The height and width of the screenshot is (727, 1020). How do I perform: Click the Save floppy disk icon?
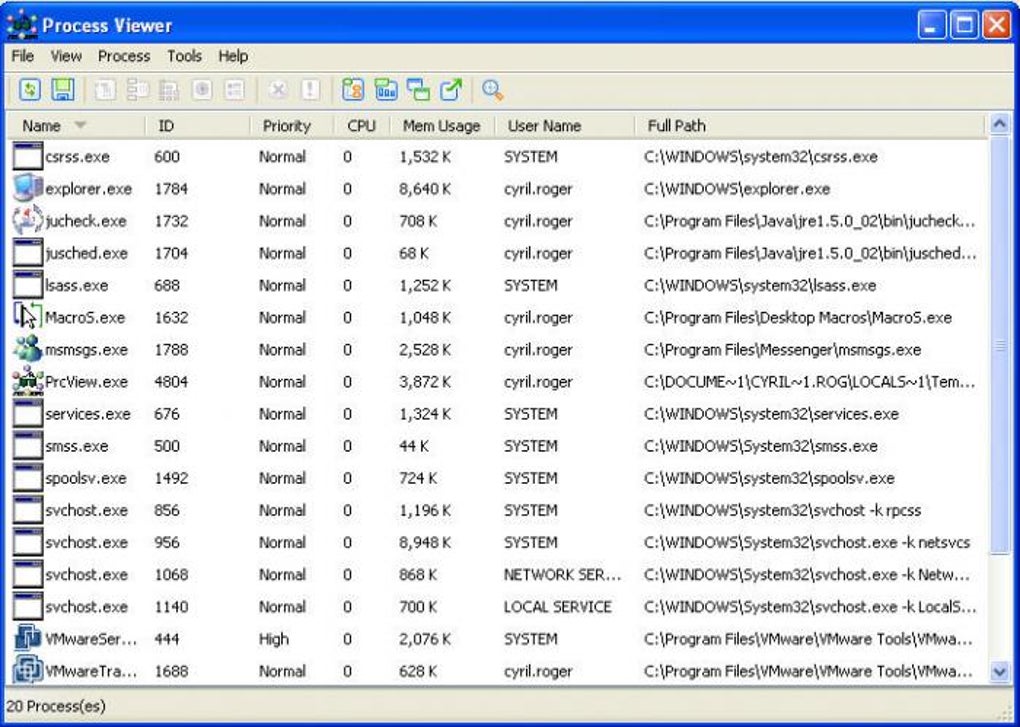coord(62,90)
